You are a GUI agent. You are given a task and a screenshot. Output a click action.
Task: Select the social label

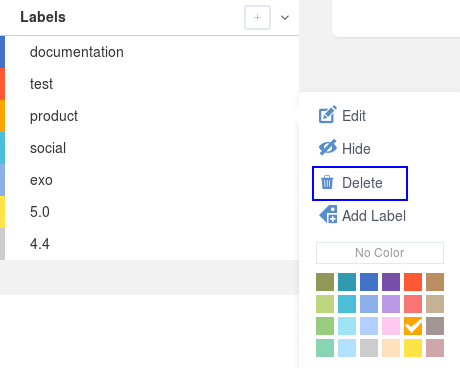pyautogui.click(x=149, y=148)
